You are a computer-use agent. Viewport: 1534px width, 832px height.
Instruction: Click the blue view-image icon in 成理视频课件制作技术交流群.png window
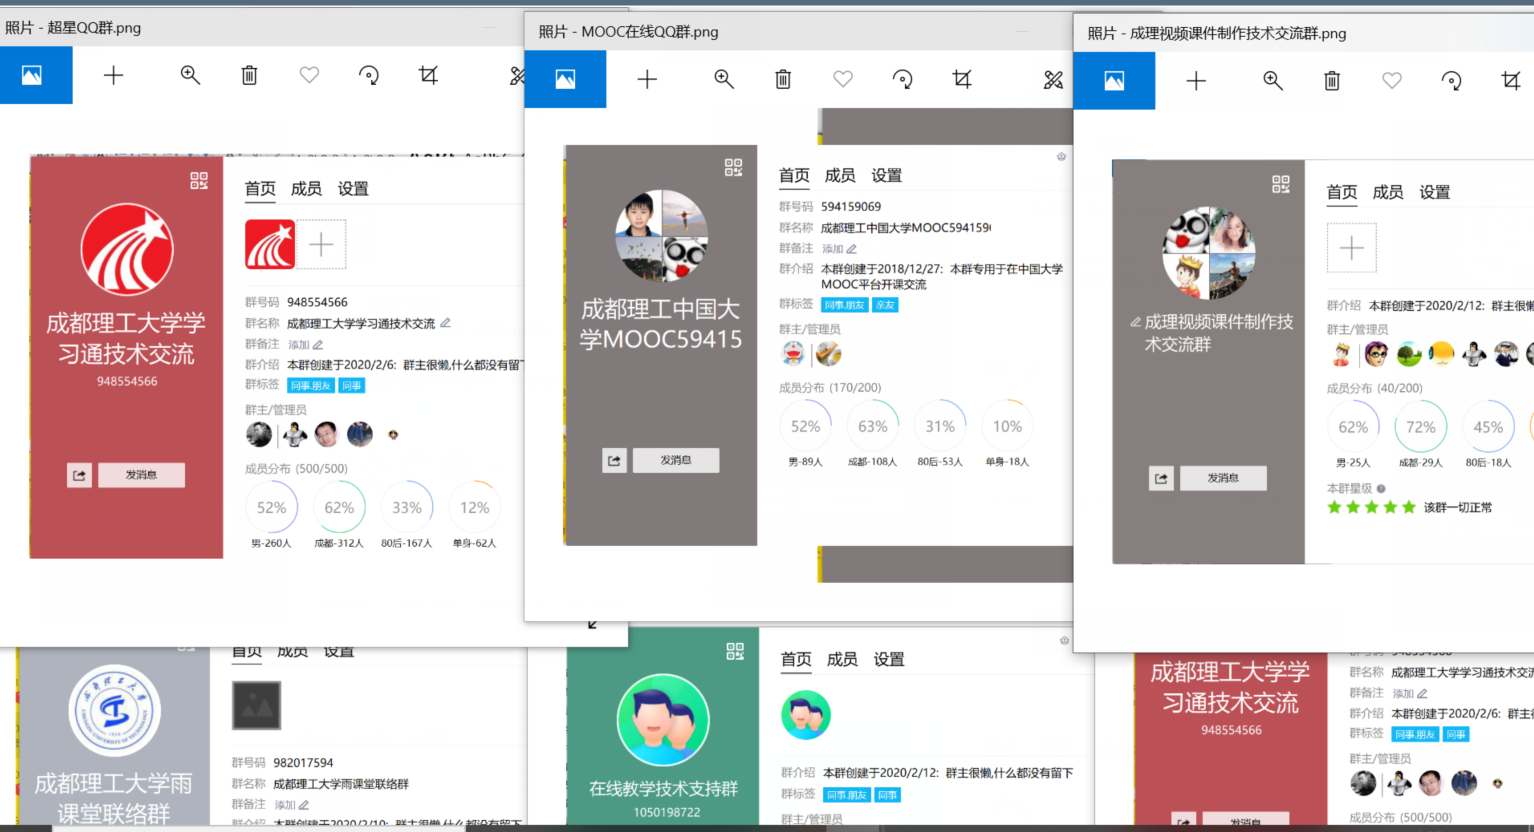click(1114, 81)
